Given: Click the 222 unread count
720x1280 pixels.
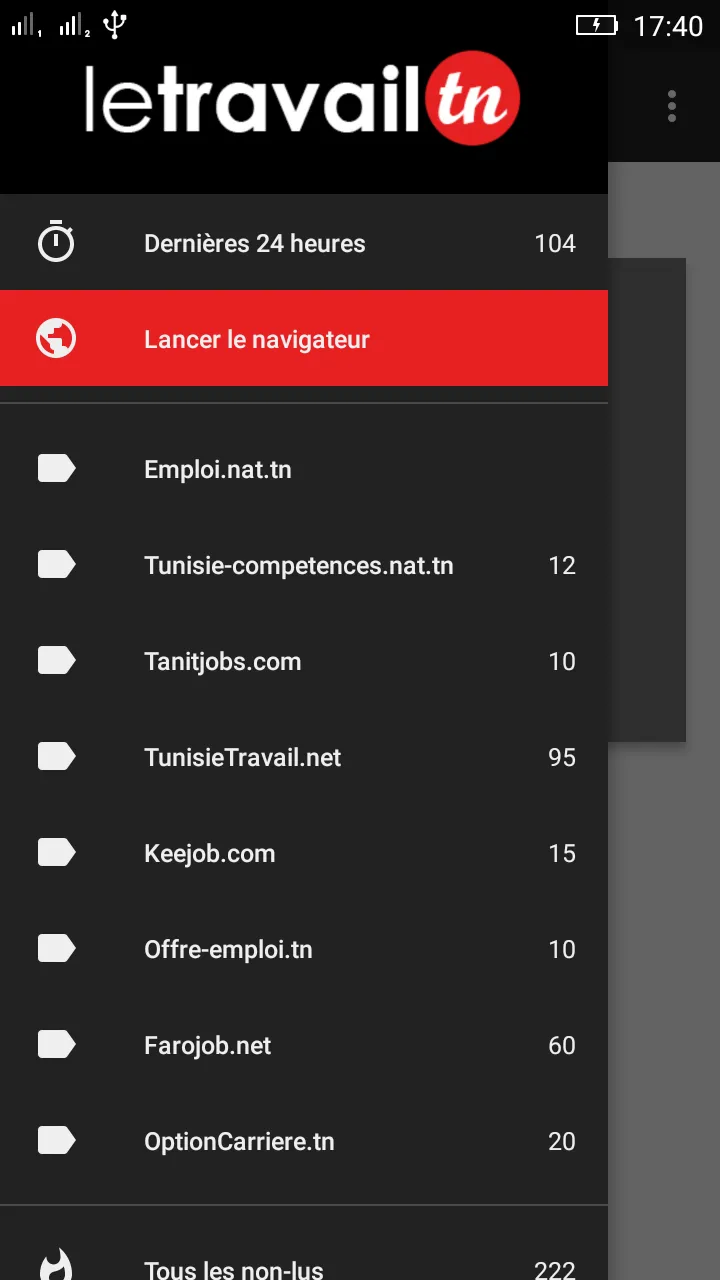Looking at the screenshot, I should [x=555, y=1270].
